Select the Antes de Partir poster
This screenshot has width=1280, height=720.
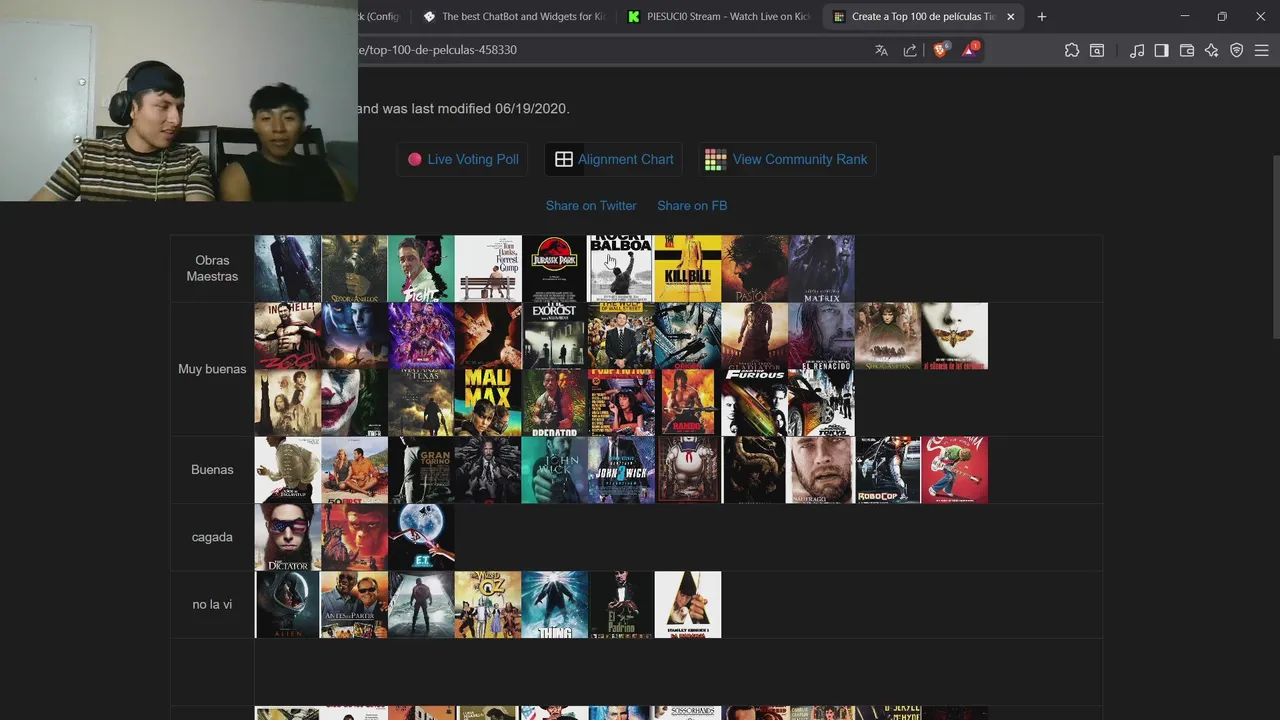click(354, 604)
